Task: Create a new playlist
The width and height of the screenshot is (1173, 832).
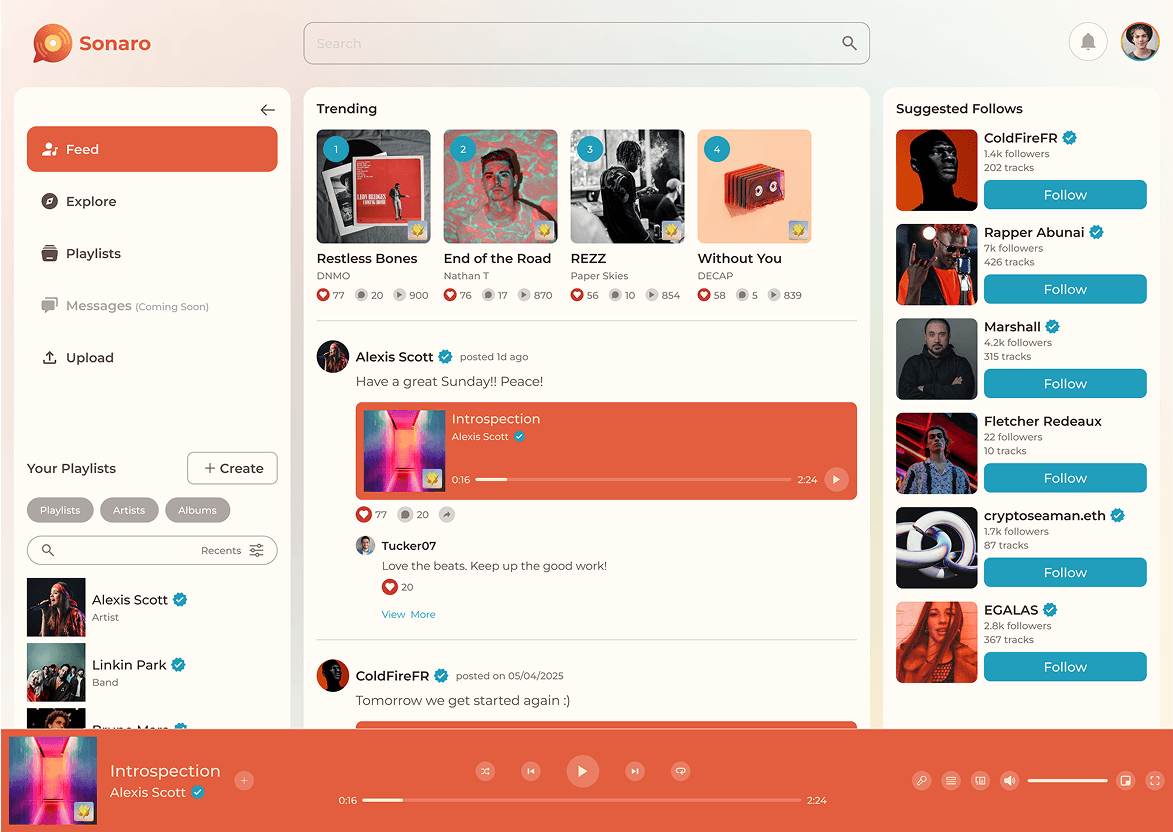Action: click(x=232, y=468)
